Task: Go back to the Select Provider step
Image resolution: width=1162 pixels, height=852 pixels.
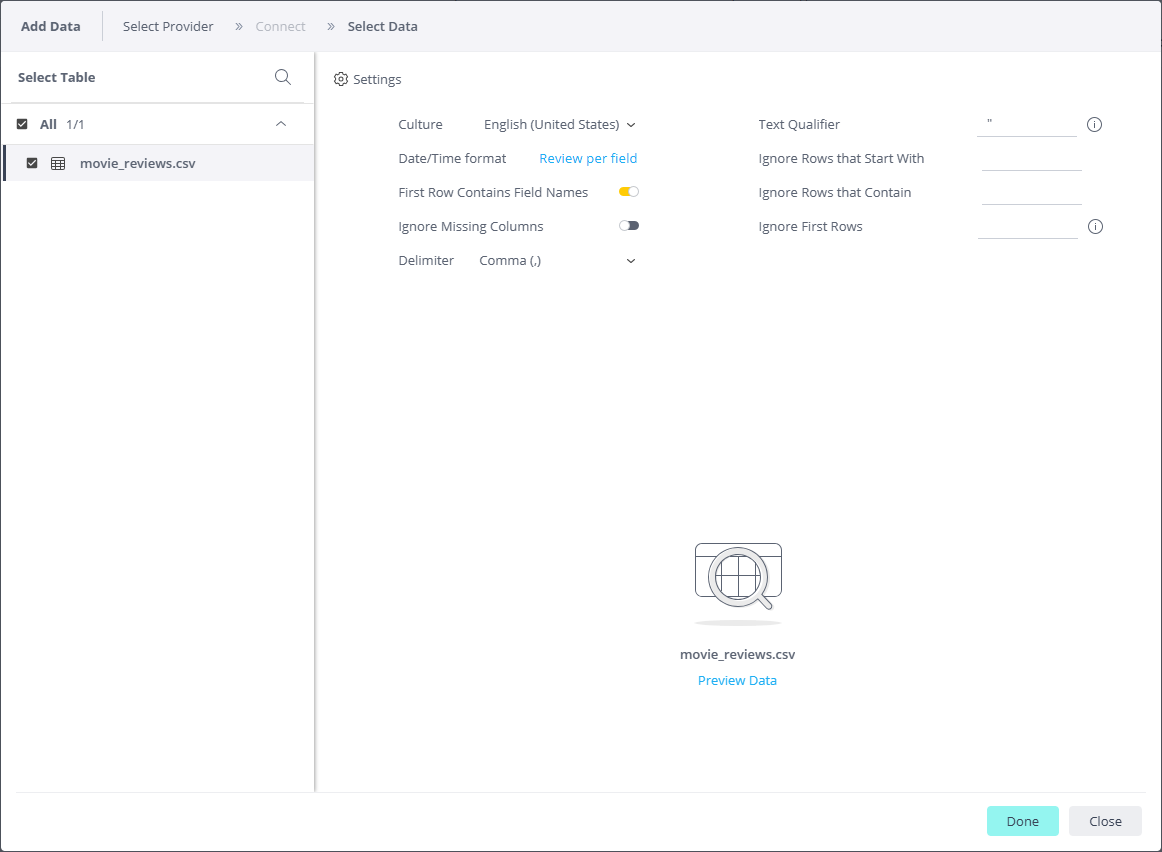Action: pyautogui.click(x=168, y=26)
